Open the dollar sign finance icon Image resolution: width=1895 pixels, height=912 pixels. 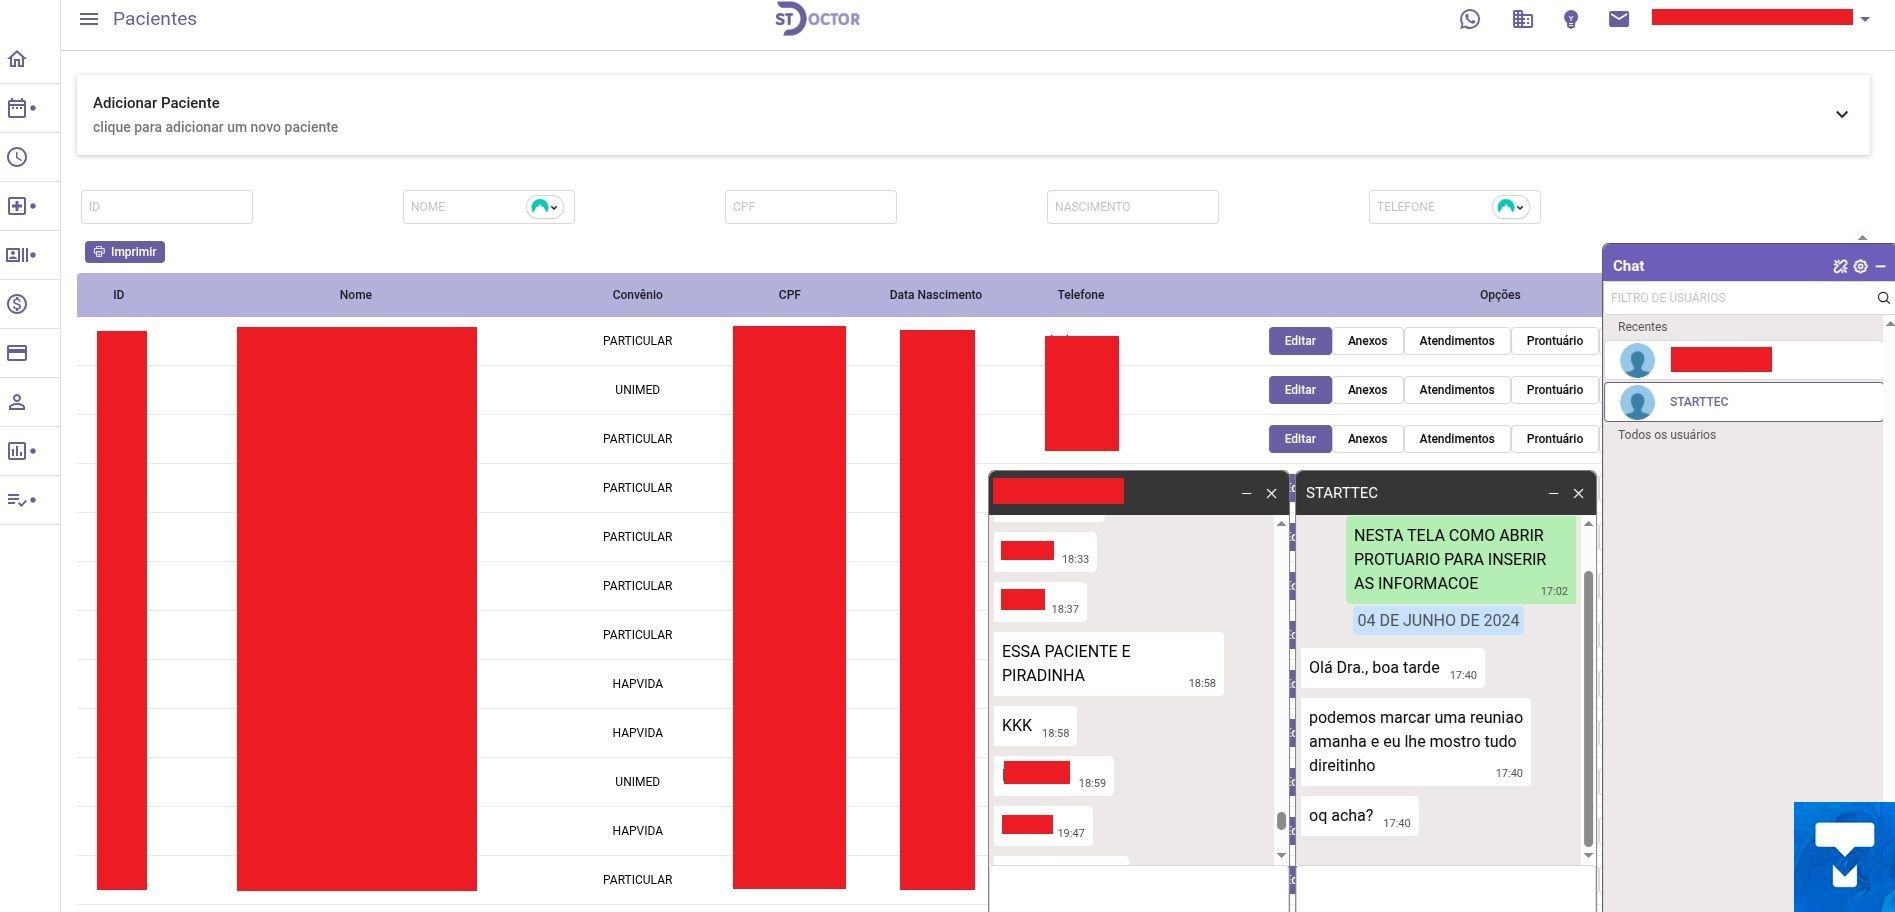(x=17, y=304)
